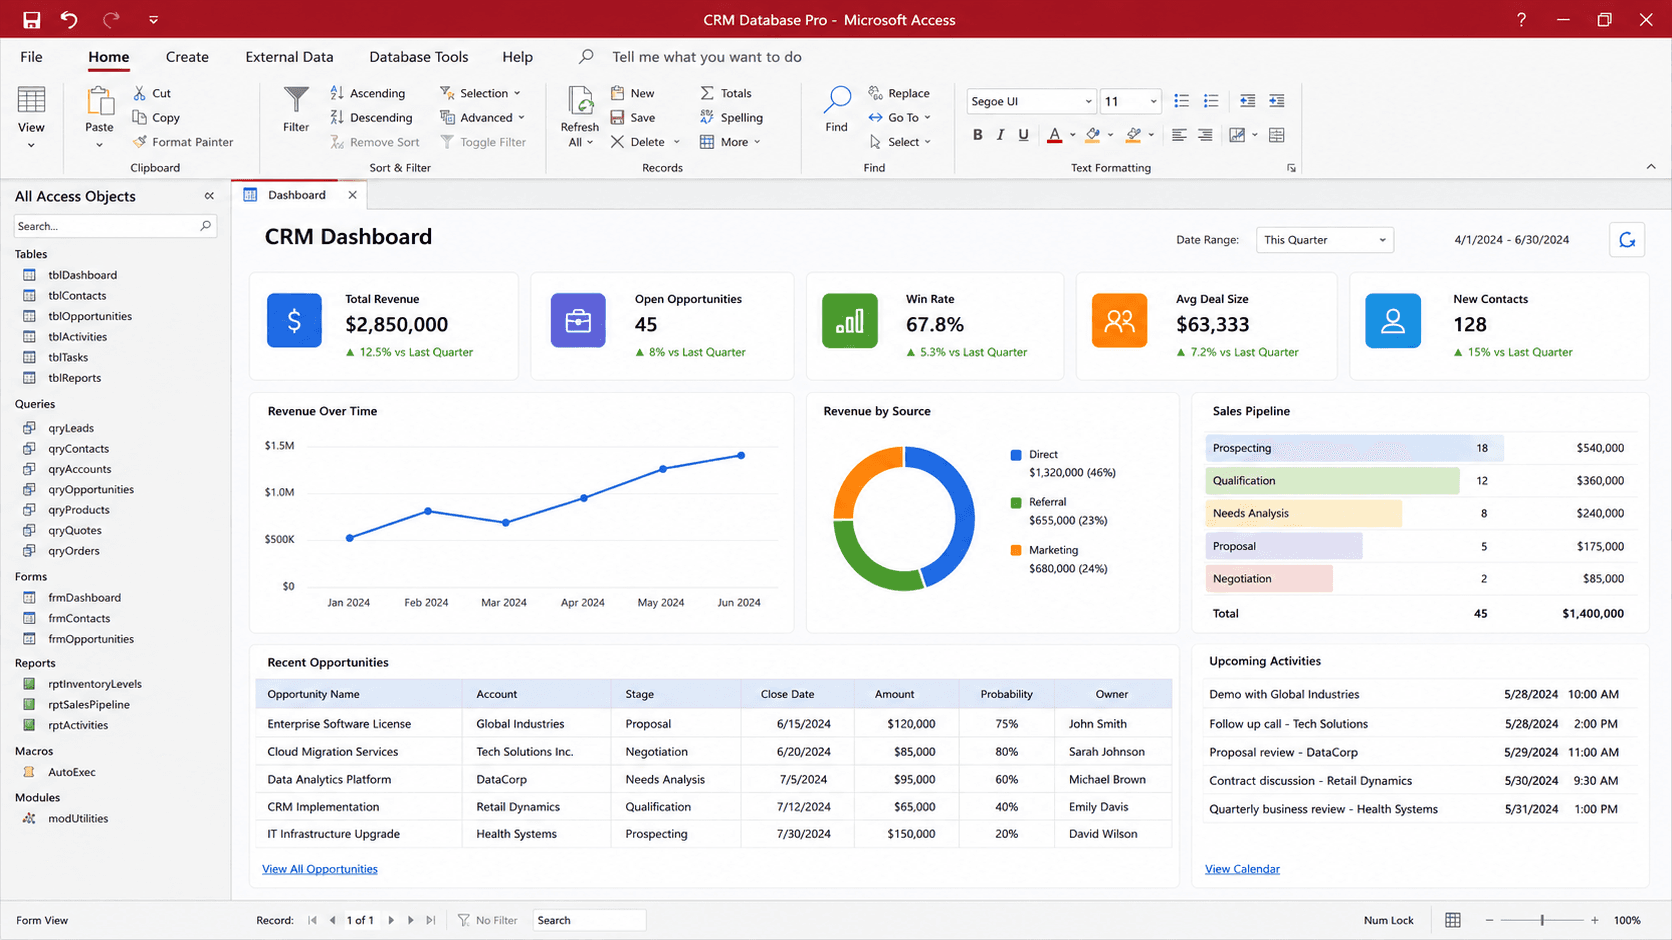Image resolution: width=1672 pixels, height=940 pixels.
Task: Sort records Descending
Action: click(x=370, y=117)
